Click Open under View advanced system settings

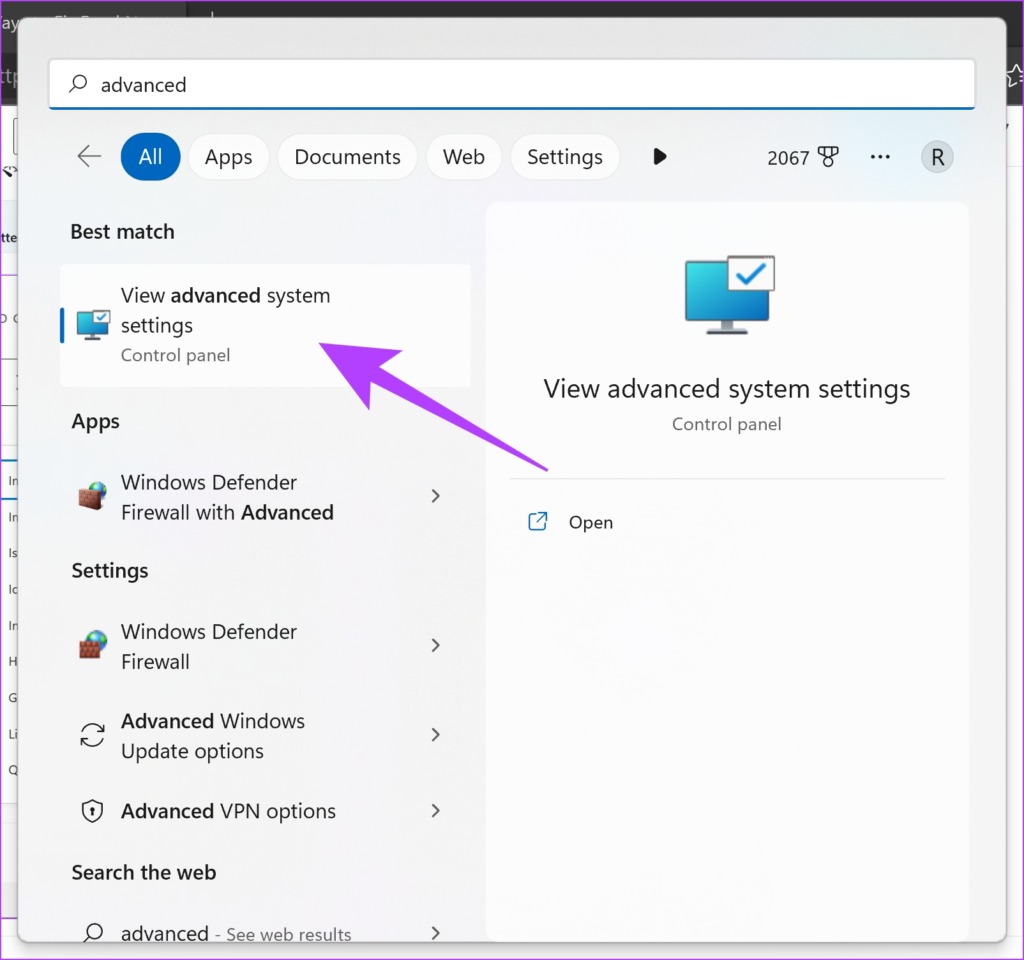(x=591, y=521)
